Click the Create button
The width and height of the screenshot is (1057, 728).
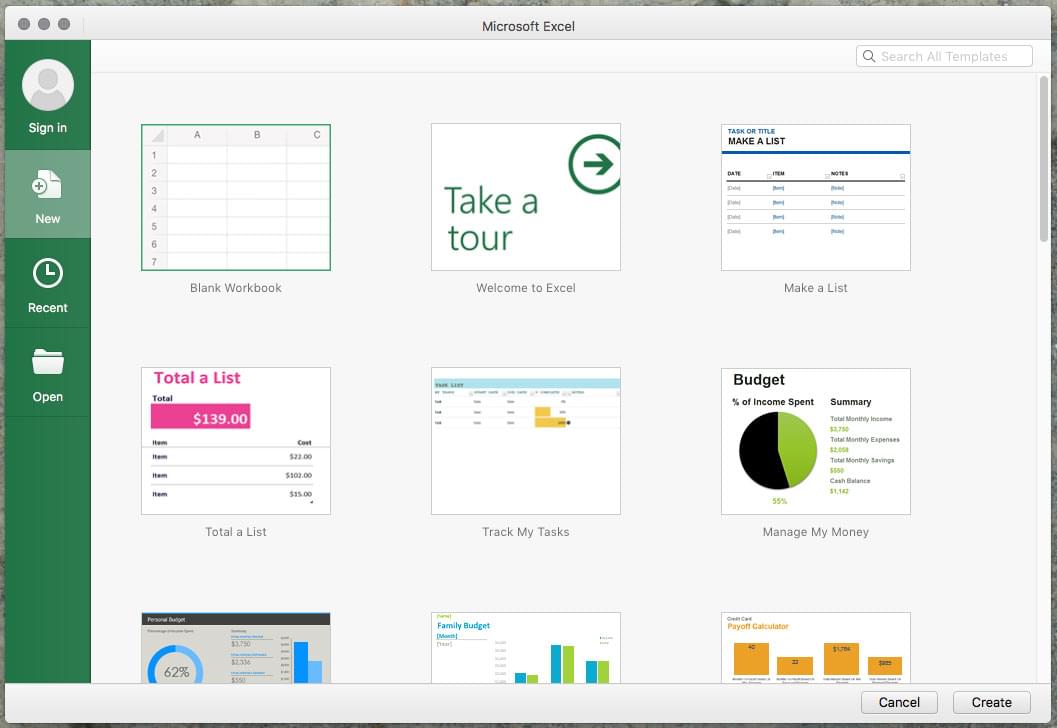coord(992,702)
